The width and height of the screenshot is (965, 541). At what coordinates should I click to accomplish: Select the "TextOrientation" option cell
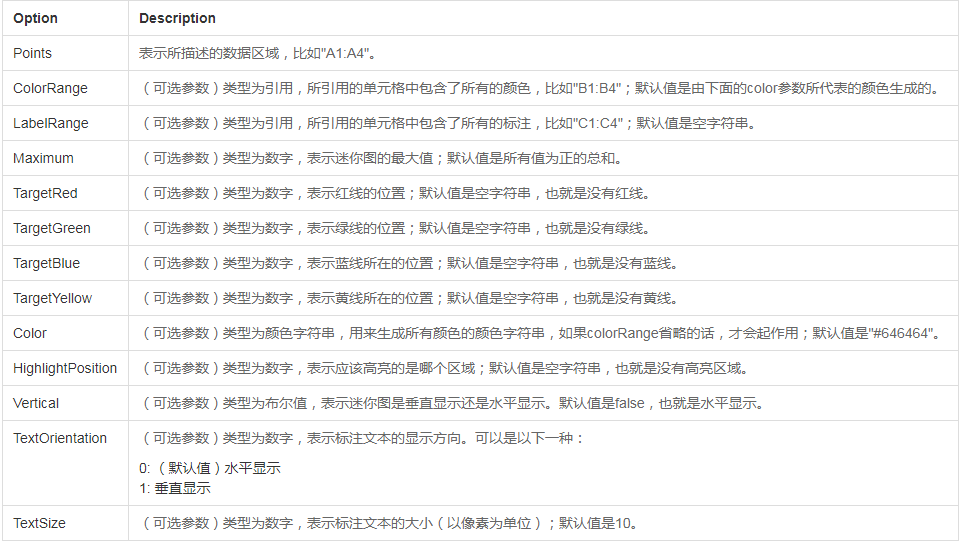65,463
